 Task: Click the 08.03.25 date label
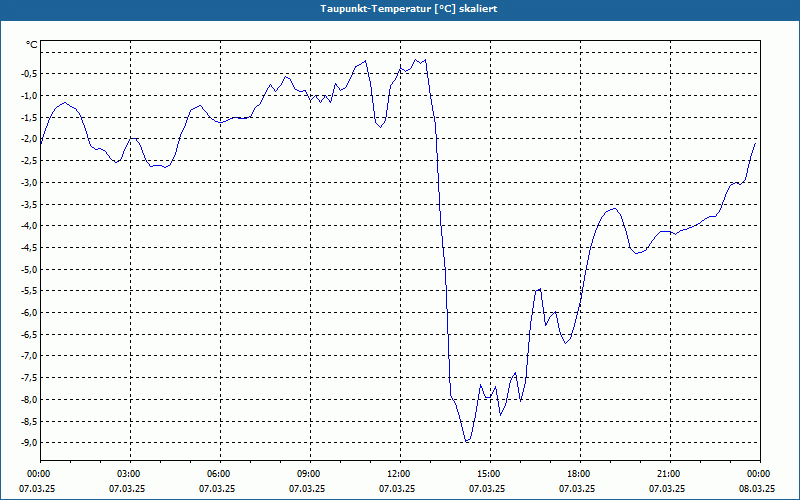tap(757, 488)
